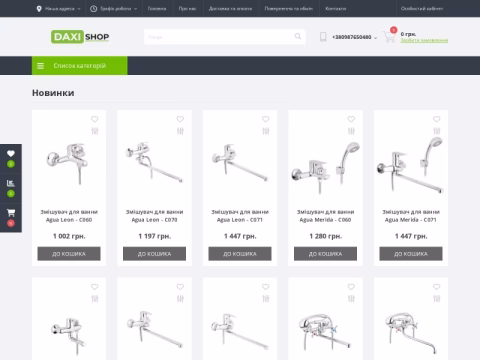Click the 0 грн. cart total

click(x=408, y=34)
